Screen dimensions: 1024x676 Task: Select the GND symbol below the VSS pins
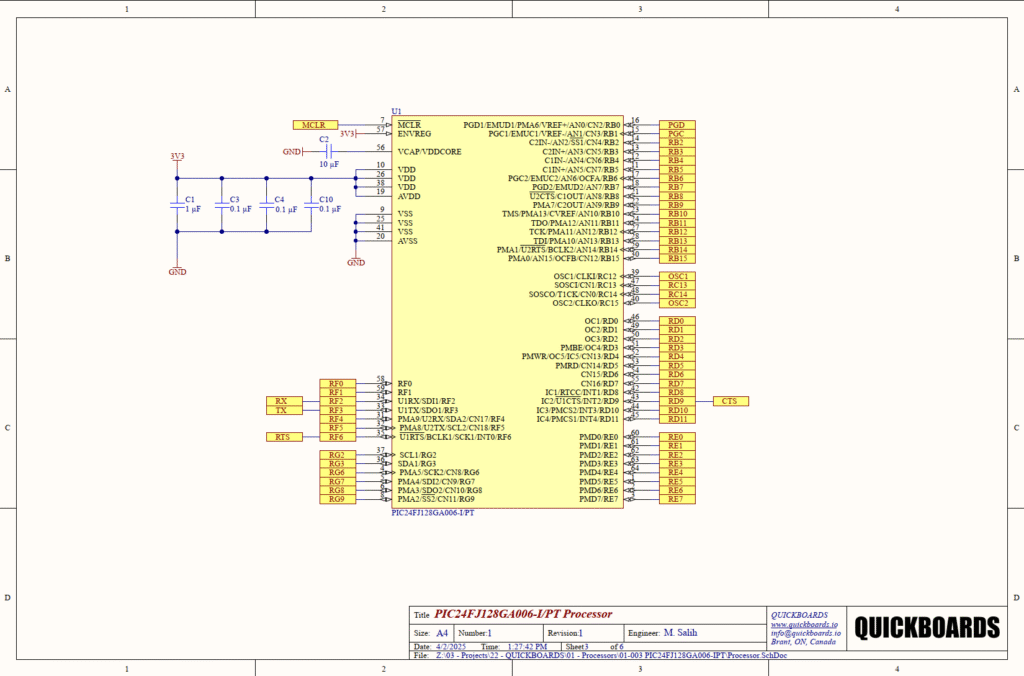(355, 258)
